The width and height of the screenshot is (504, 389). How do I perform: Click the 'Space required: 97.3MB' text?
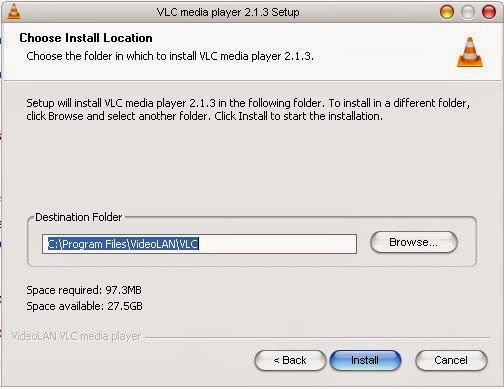(x=84, y=290)
